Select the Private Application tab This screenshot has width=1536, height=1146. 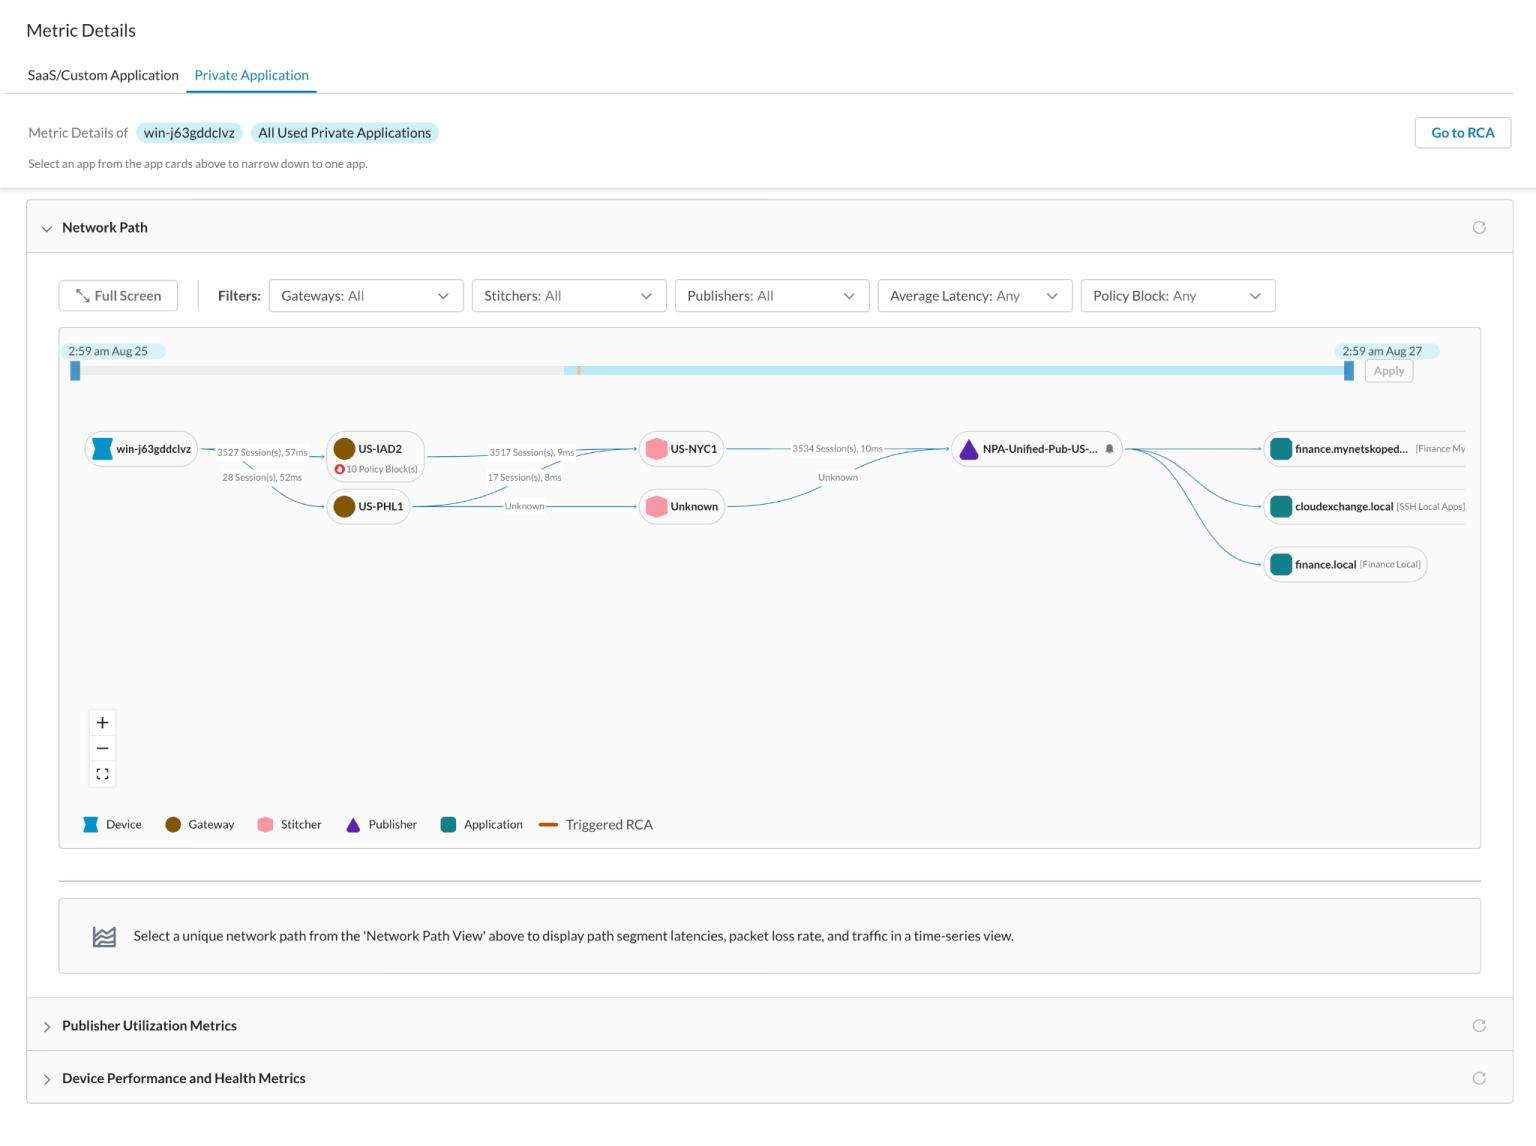[x=251, y=75]
